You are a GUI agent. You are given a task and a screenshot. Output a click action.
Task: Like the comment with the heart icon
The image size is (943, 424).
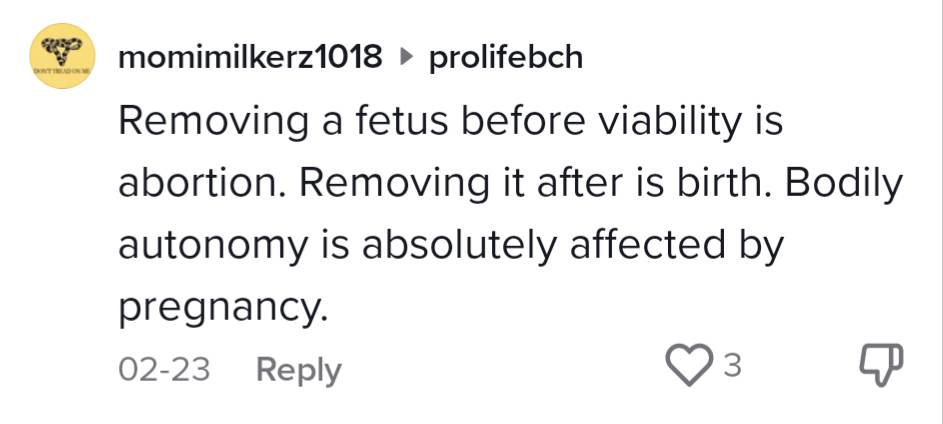tap(687, 367)
